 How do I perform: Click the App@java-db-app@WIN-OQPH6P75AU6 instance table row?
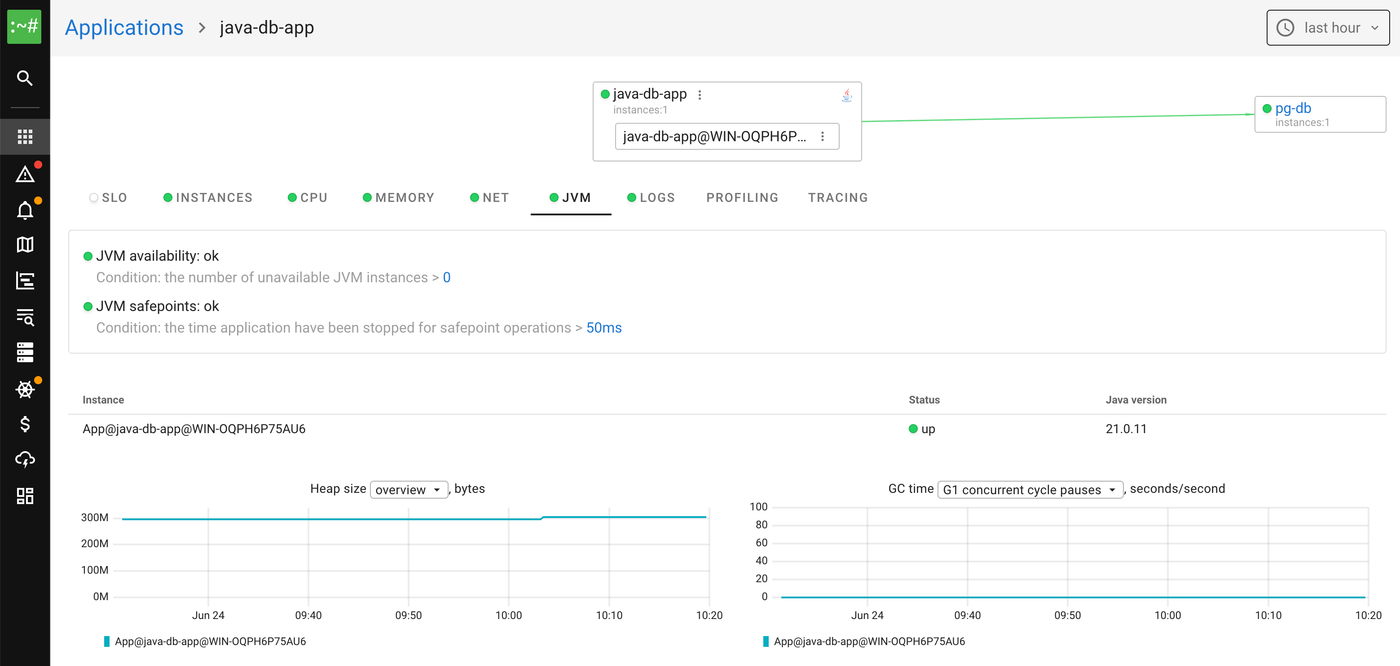[727, 429]
